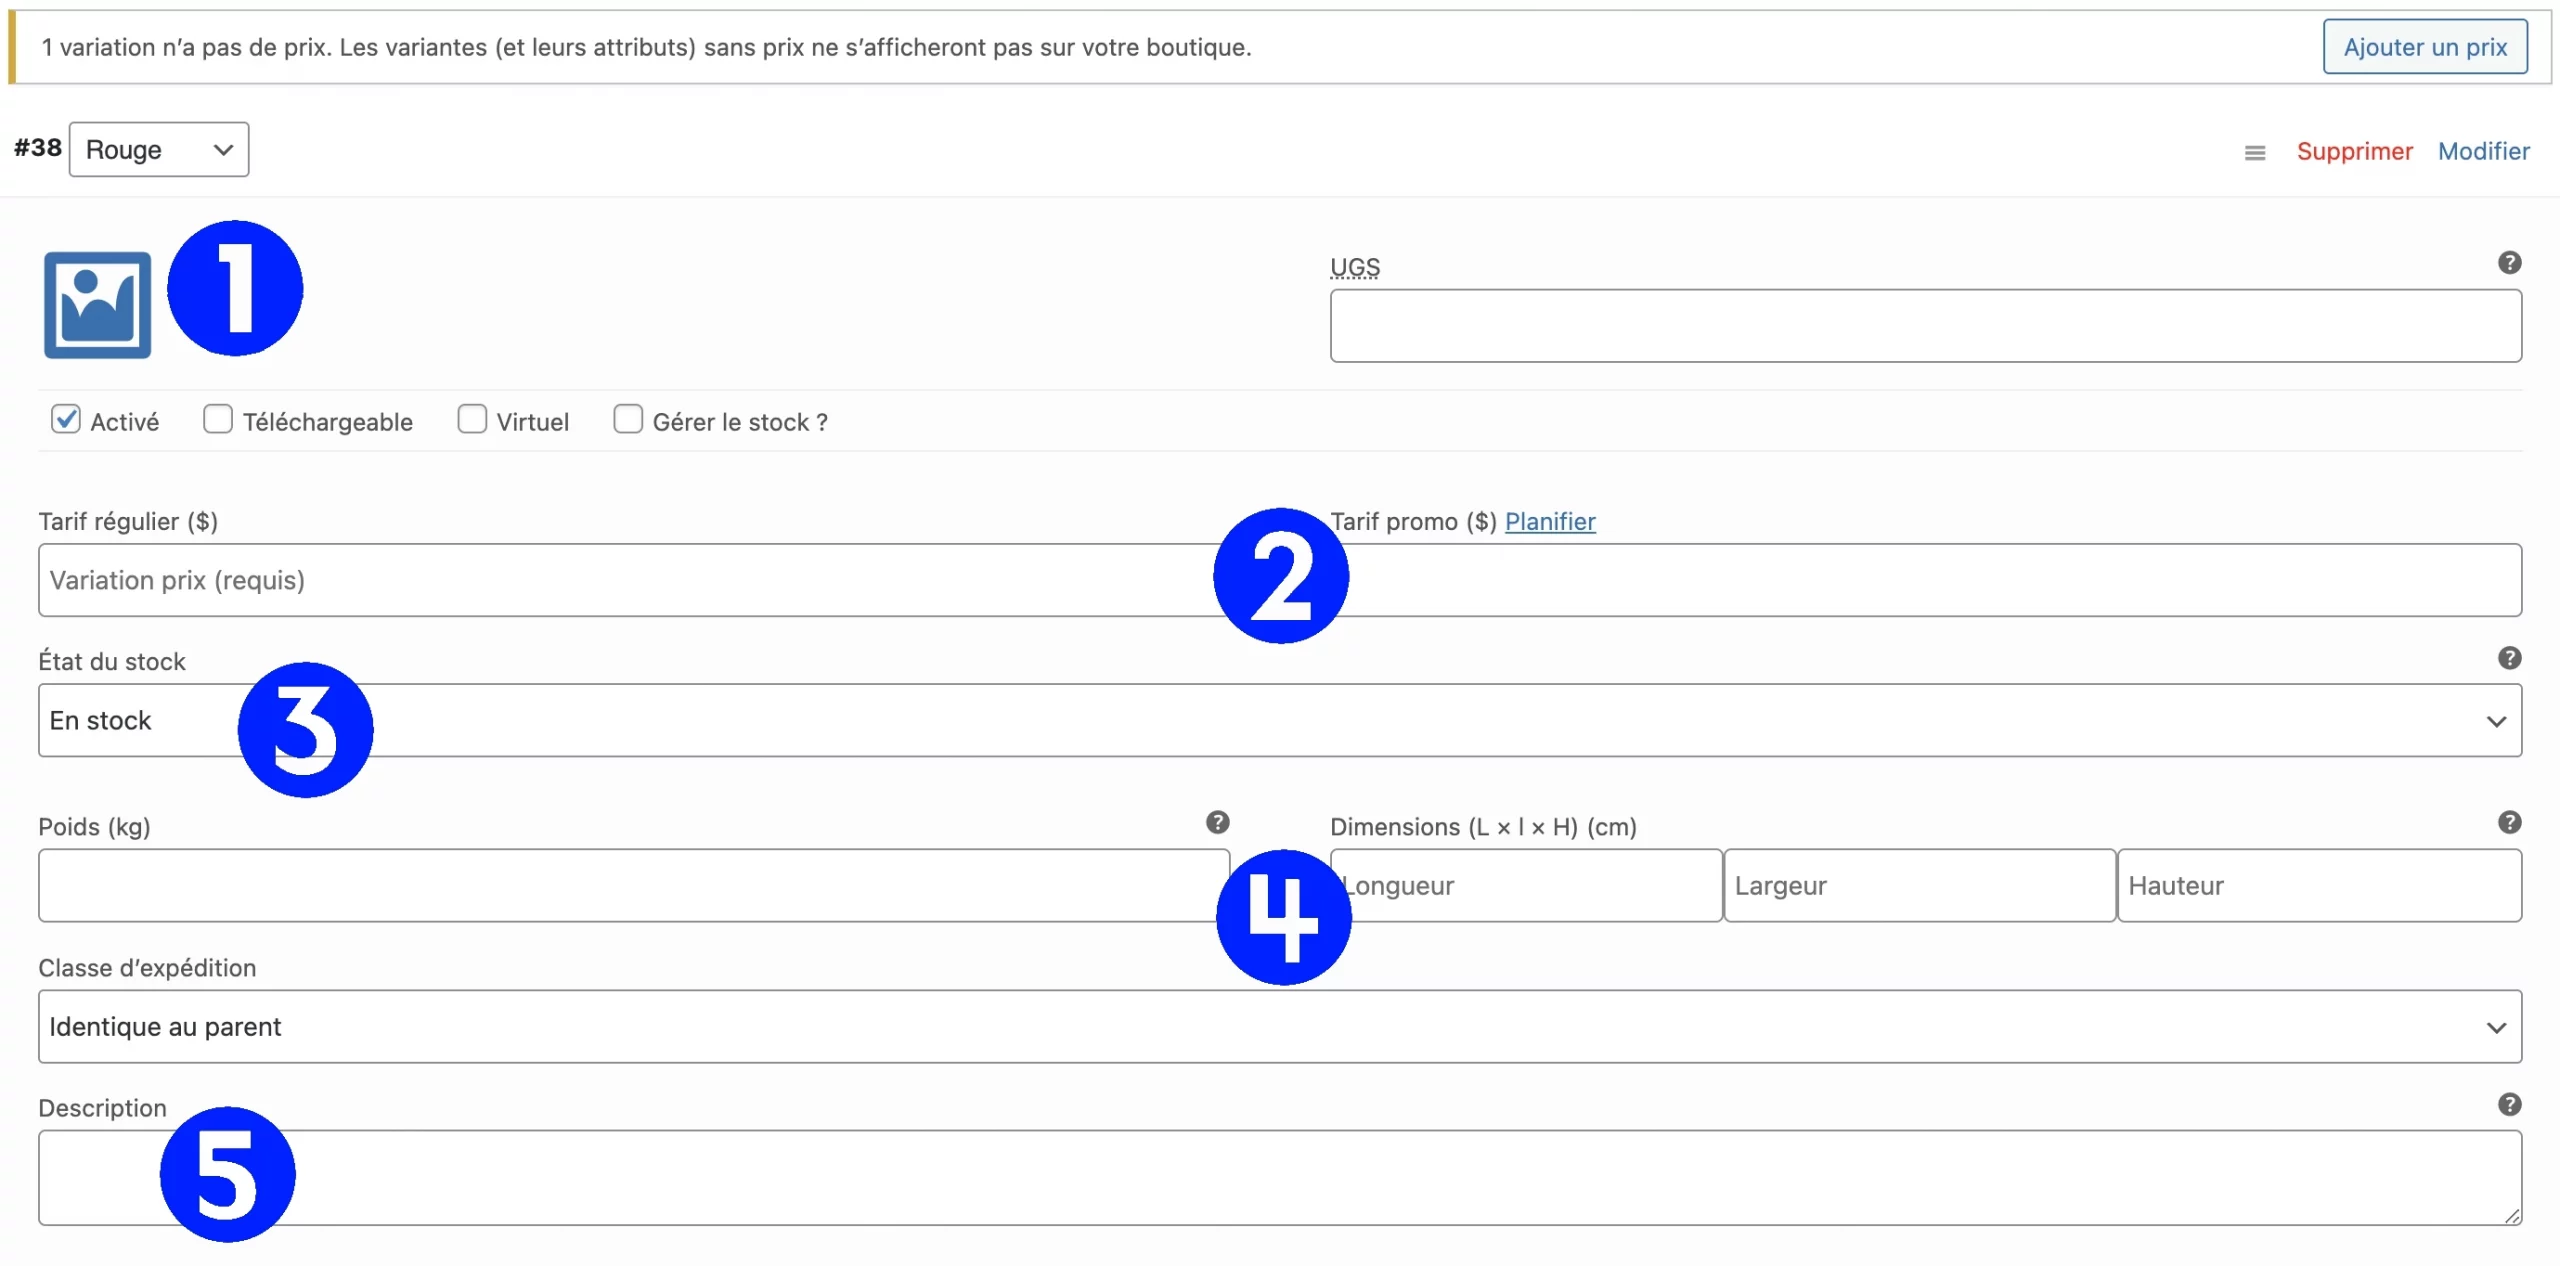2560x1266 pixels.
Task: Click the help icon for Description
Action: (x=2508, y=1104)
